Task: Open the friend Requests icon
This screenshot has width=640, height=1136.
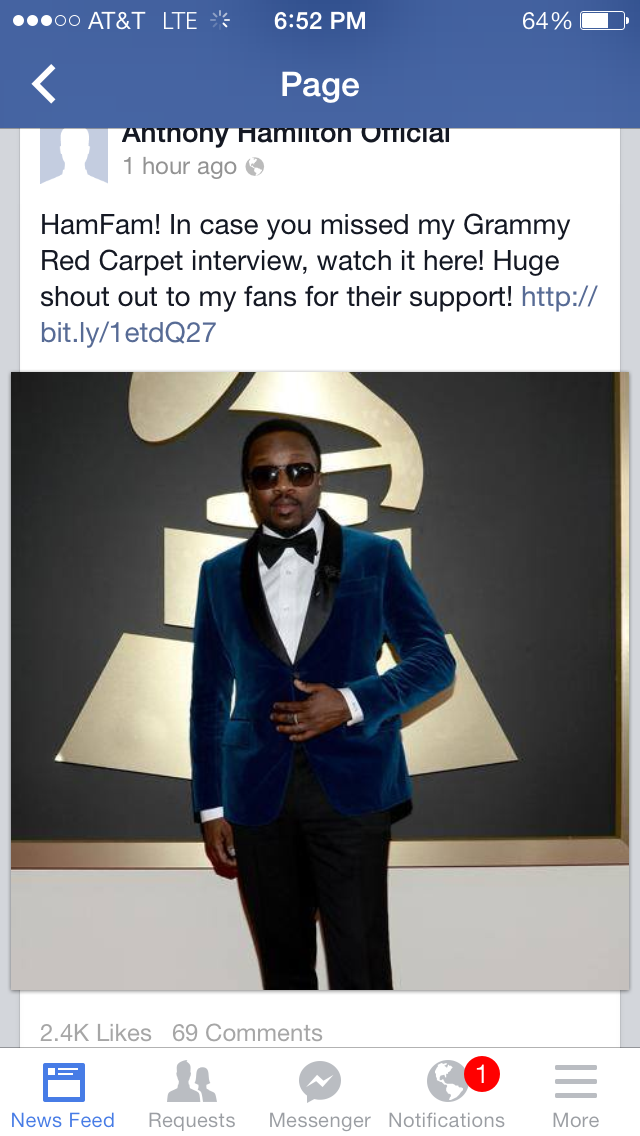Action: tap(192, 1082)
